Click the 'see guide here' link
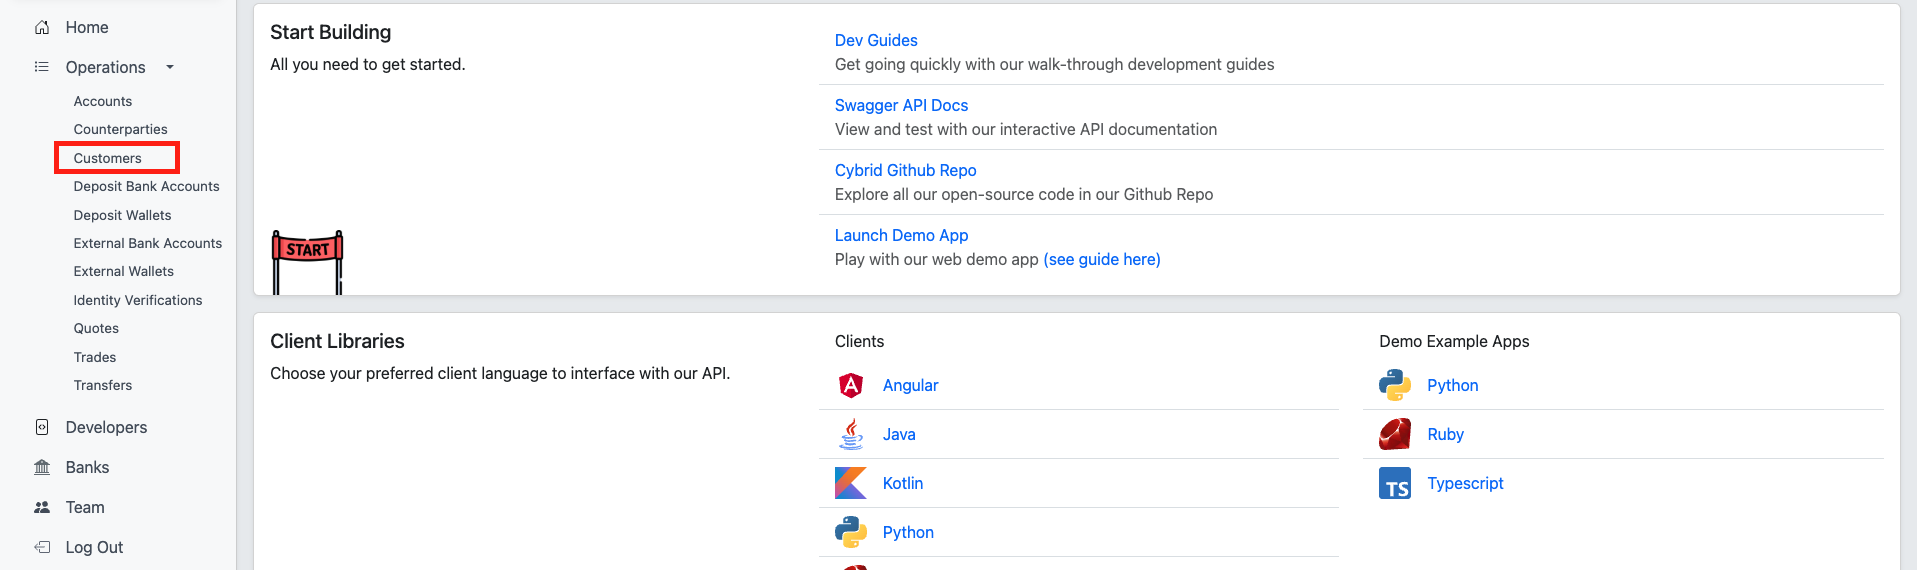 [1102, 259]
